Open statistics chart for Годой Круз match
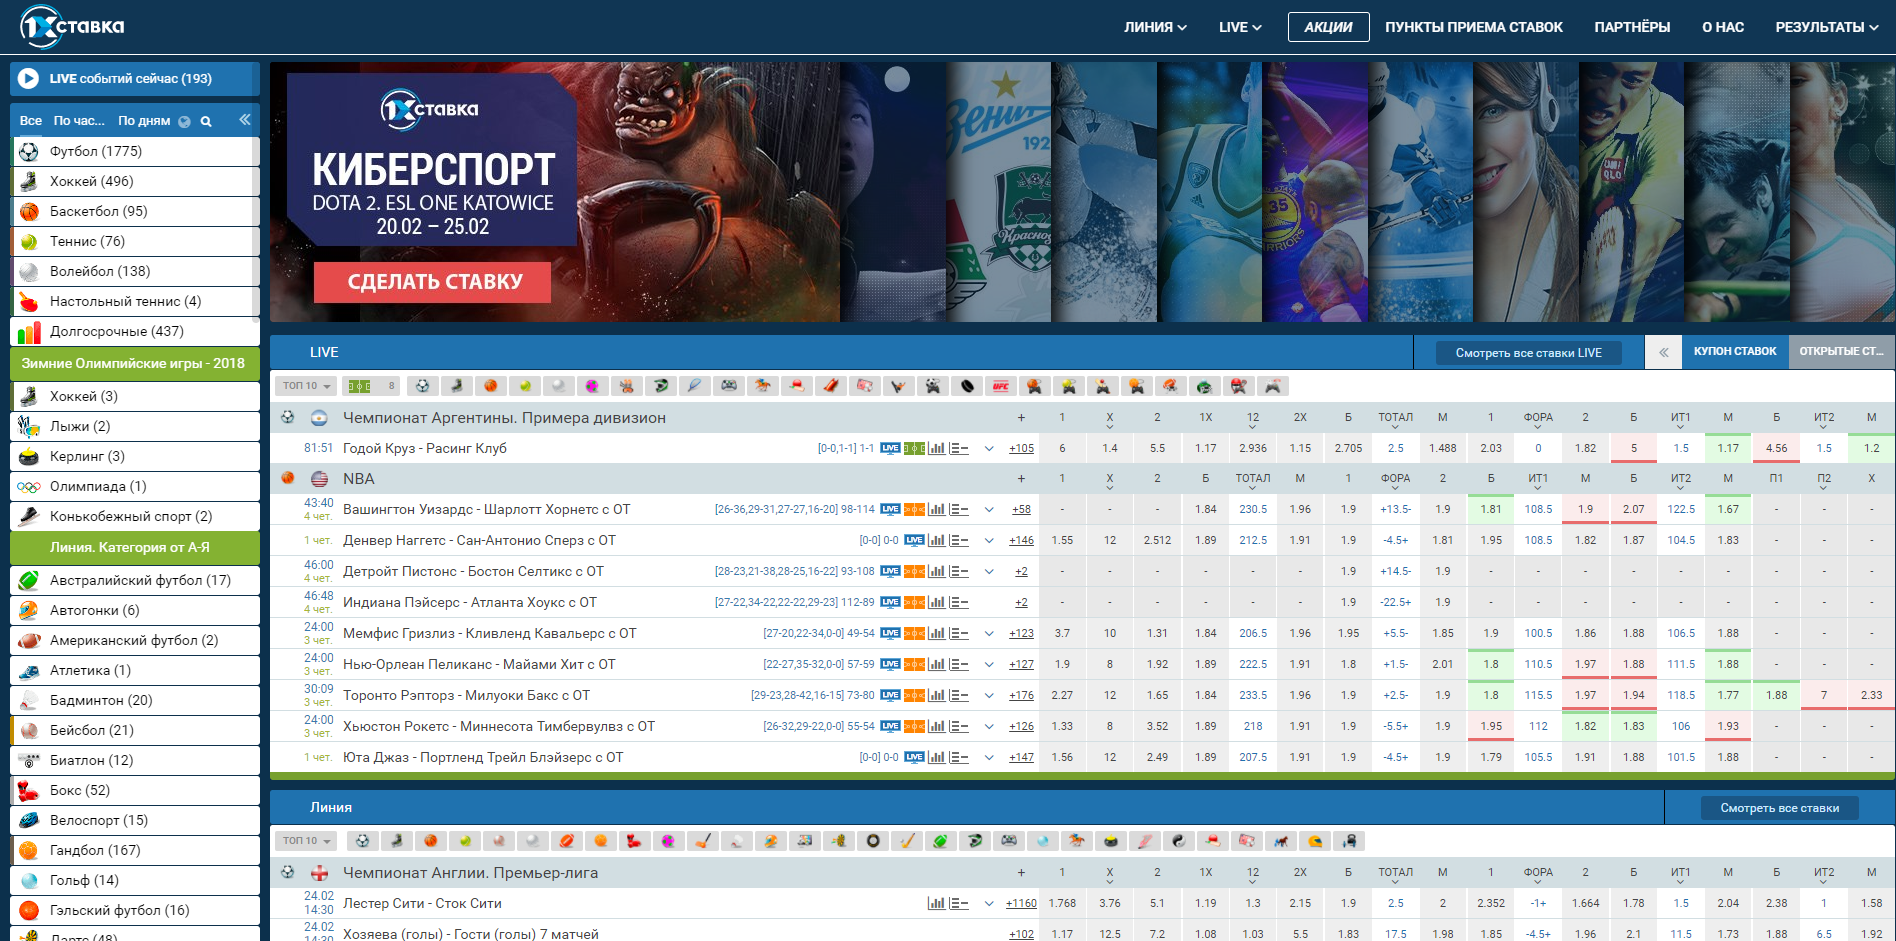 pyautogui.click(x=936, y=448)
